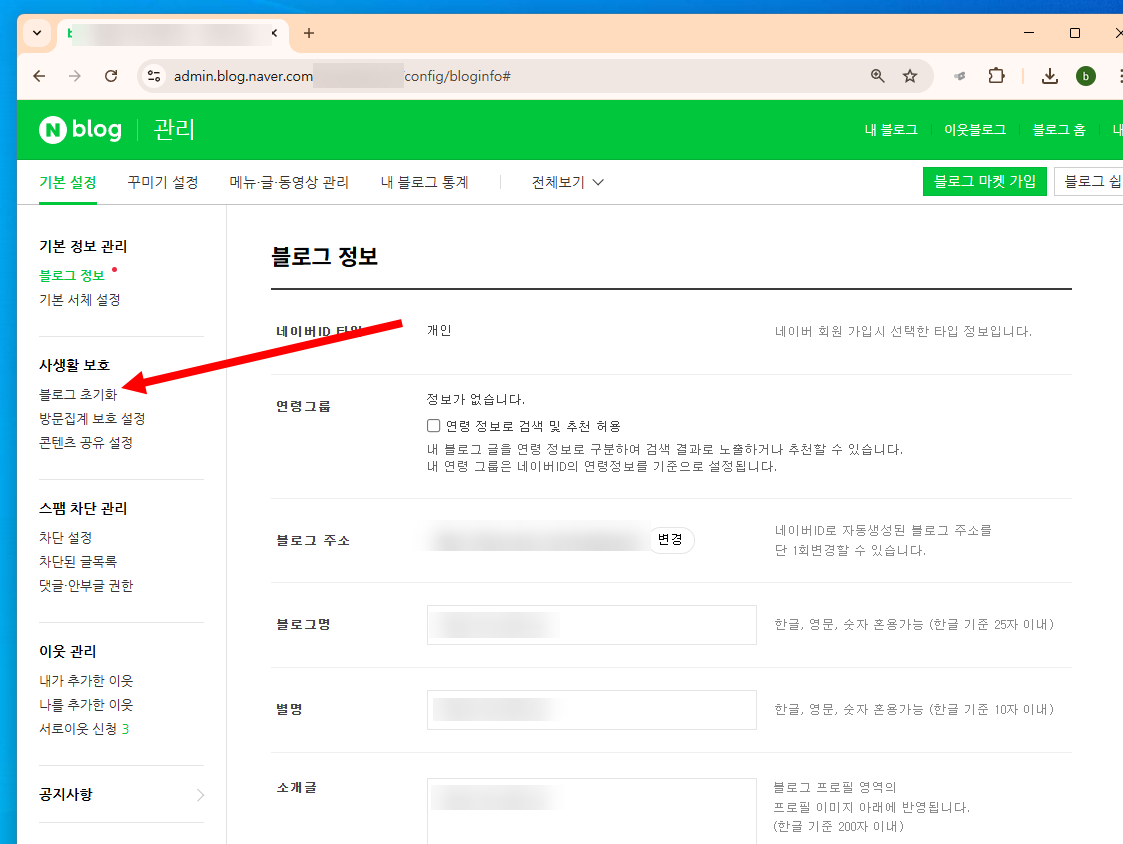Check 연령 정보로 검색 및 추천 허용

click(x=433, y=426)
